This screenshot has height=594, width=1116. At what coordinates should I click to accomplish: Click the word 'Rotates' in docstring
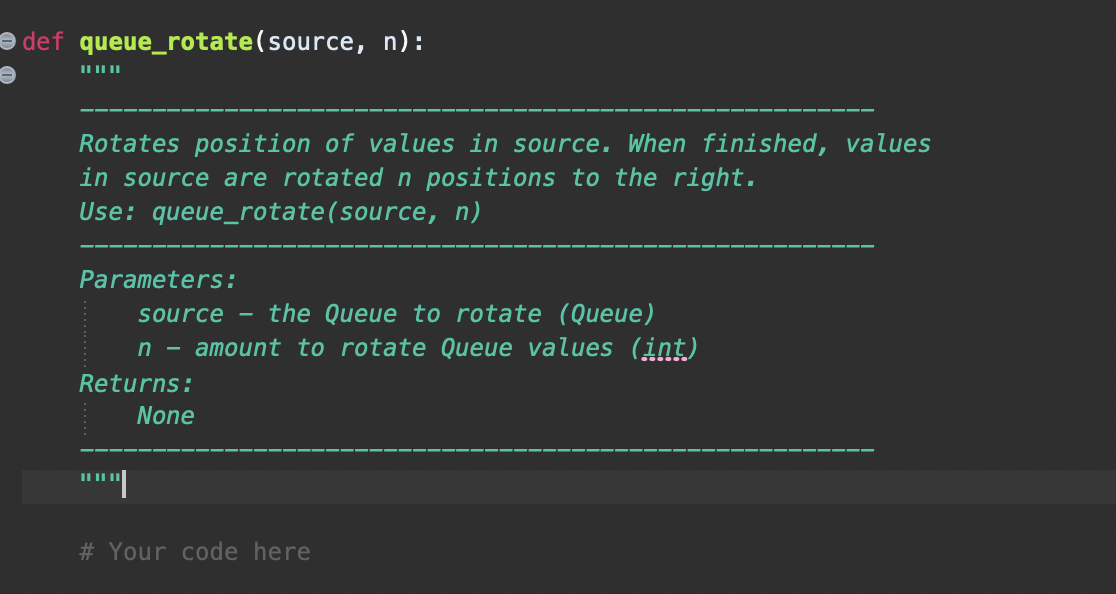tap(130, 144)
